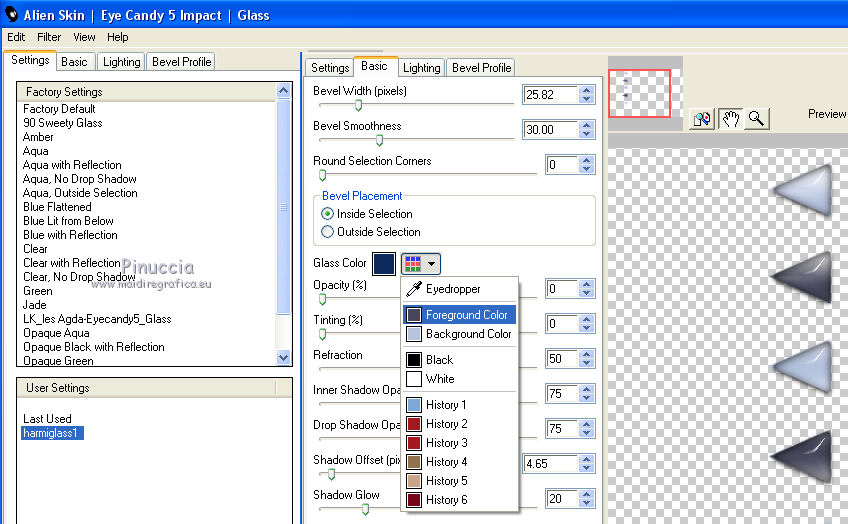This screenshot has height=524, width=848.
Task: Increase Bevel Width with spinner arrows
Action: point(586,90)
